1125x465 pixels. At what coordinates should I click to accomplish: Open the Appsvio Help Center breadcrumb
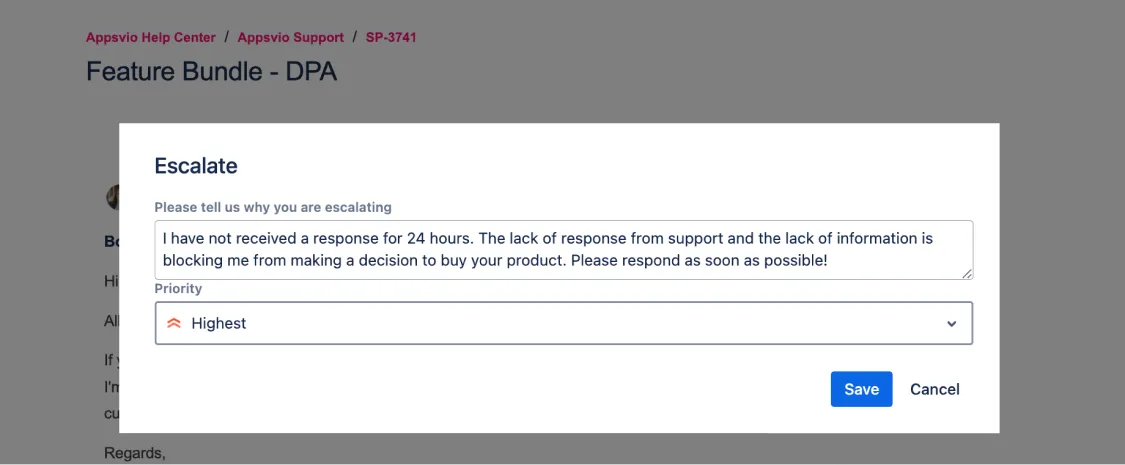(151, 37)
